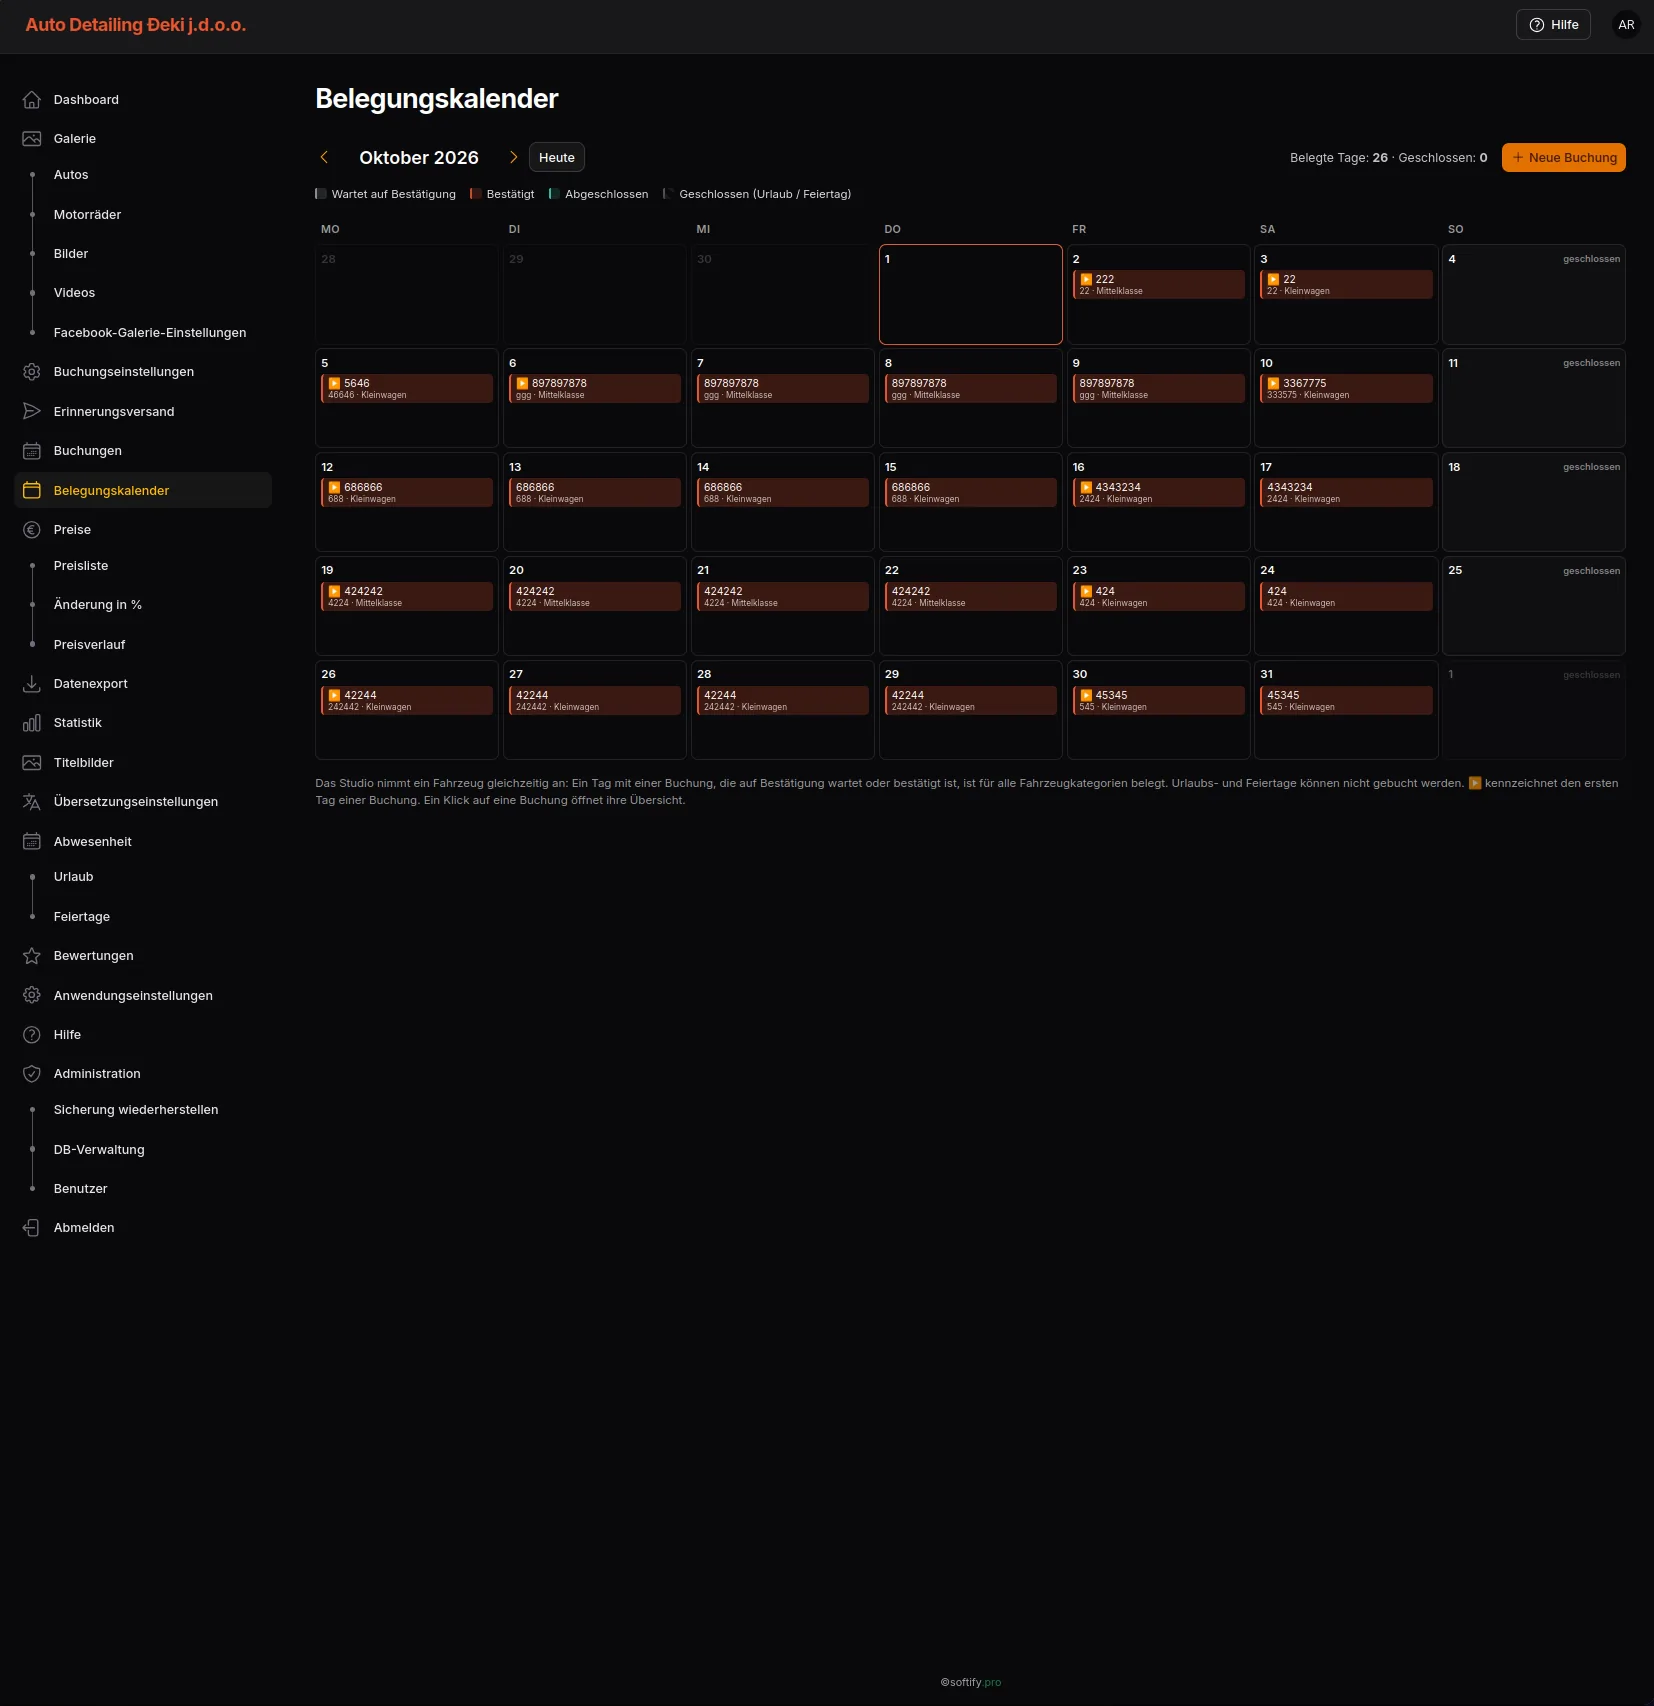This screenshot has width=1654, height=1706.
Task: Click Neue Buchung button
Action: click(1564, 157)
